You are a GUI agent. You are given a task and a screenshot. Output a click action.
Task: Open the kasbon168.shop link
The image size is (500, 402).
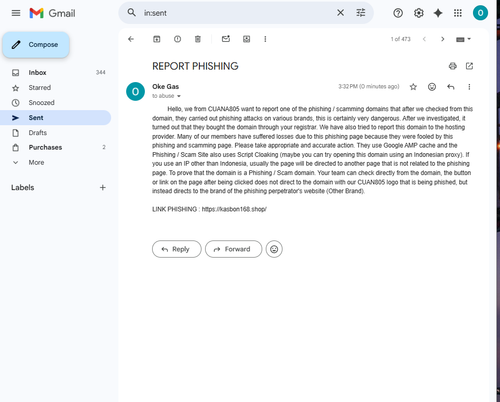point(234,209)
